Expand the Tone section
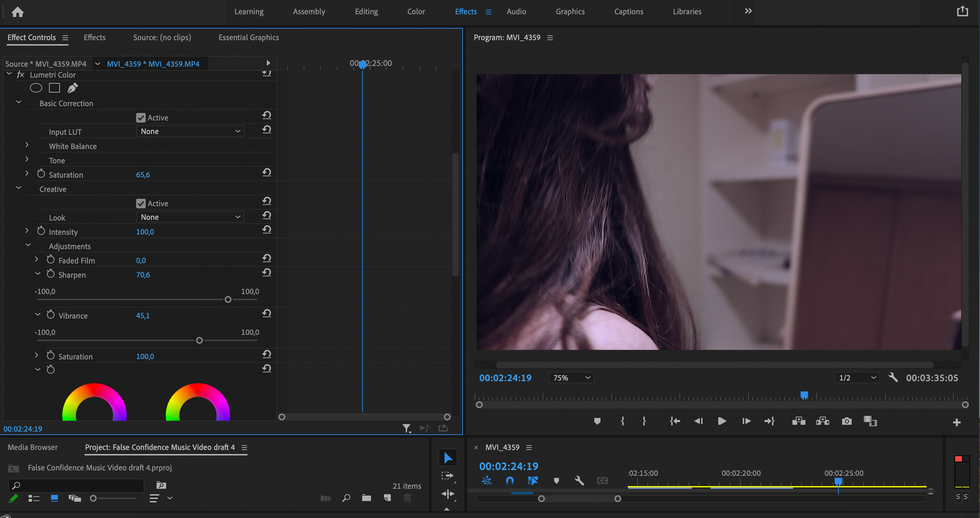The width and height of the screenshot is (980, 518). [27, 159]
